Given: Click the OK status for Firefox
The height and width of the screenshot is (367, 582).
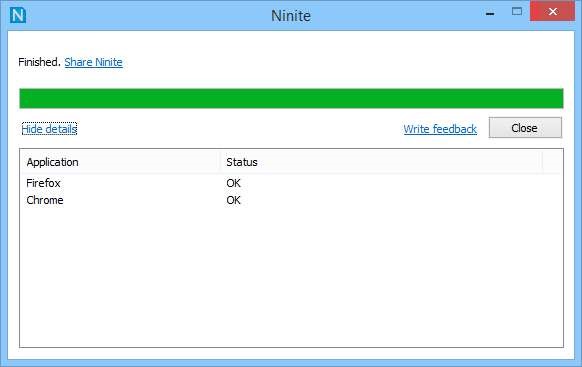Looking at the screenshot, I should [233, 183].
